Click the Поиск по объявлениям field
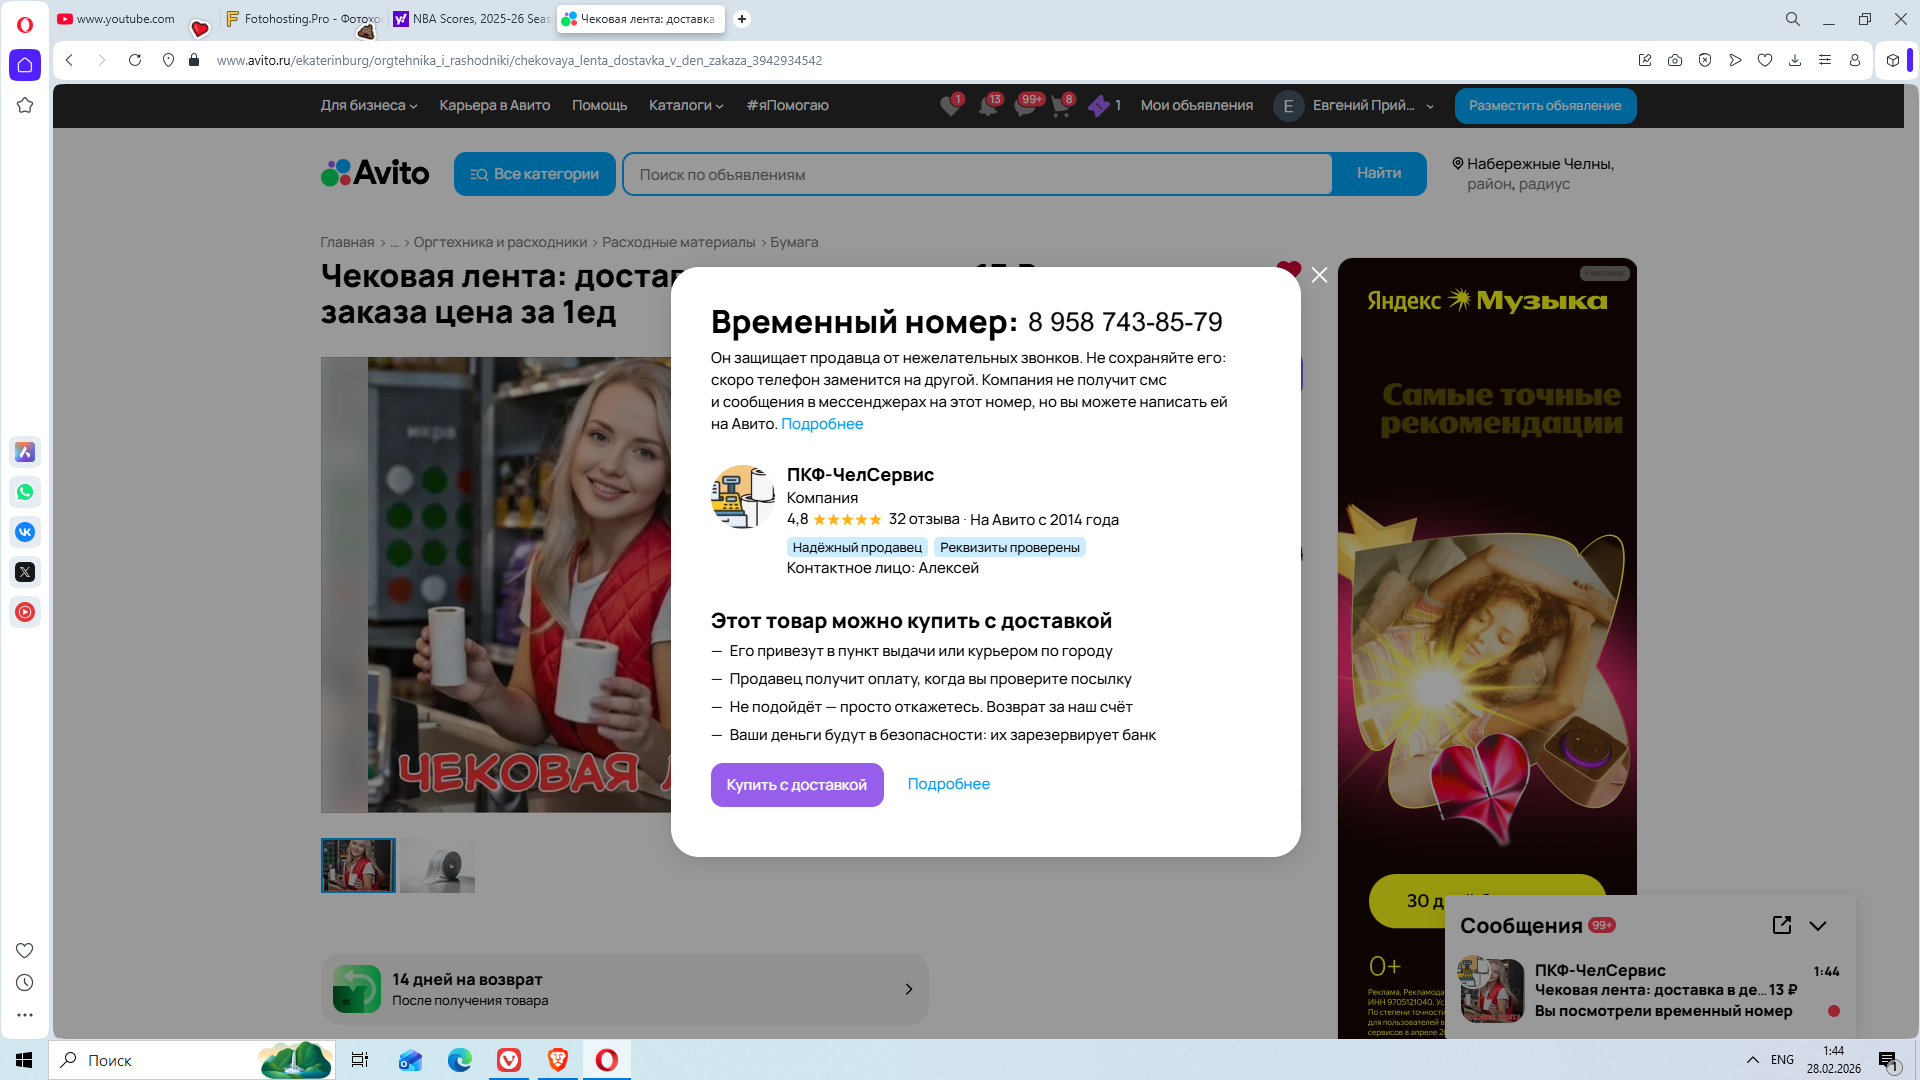This screenshot has width=1920, height=1080. click(976, 174)
